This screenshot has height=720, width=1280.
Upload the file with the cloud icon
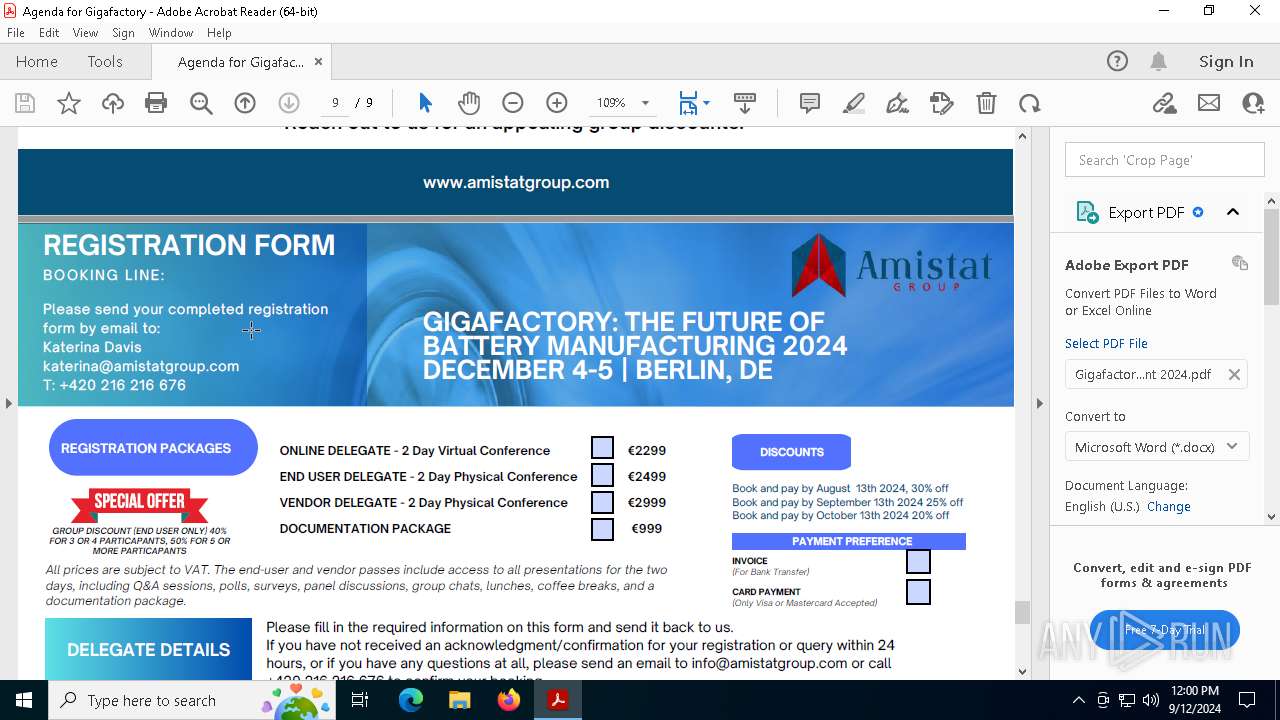(x=113, y=103)
